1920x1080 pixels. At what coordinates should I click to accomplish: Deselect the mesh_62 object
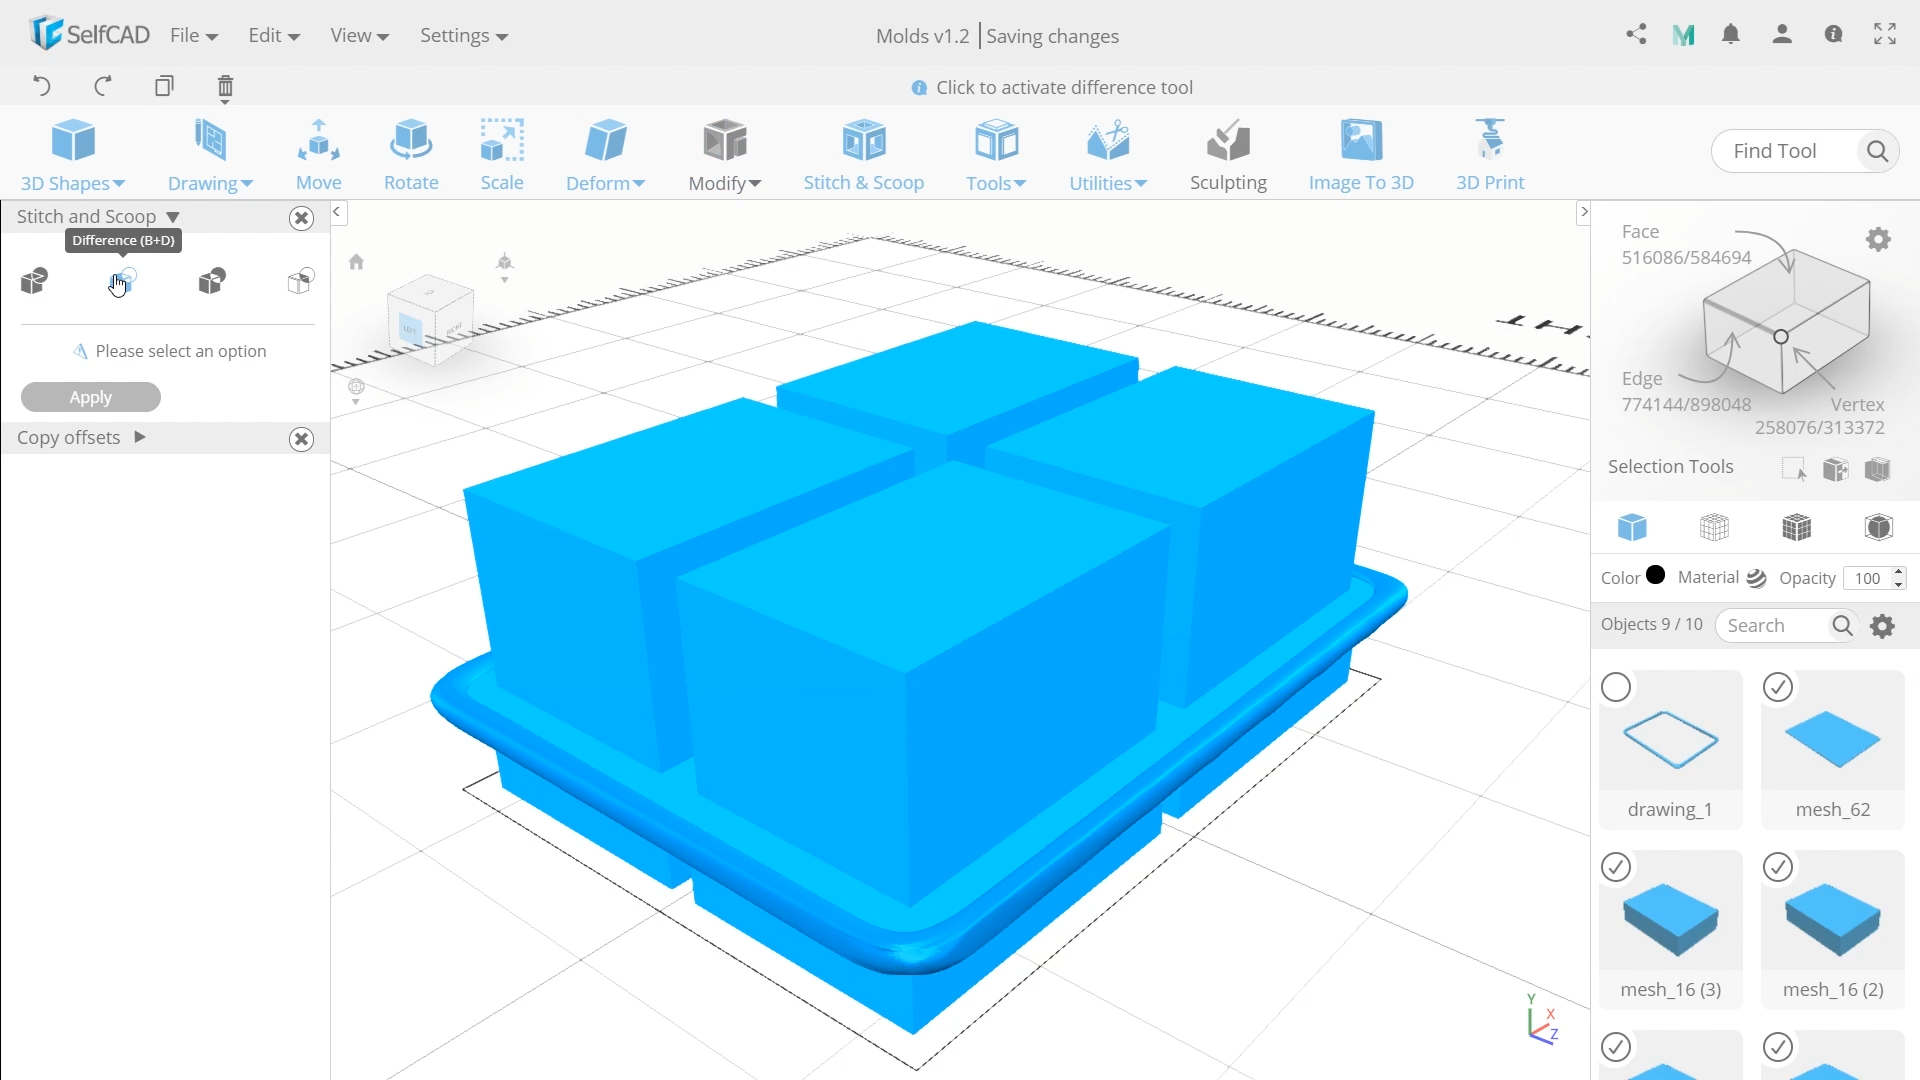point(1778,687)
